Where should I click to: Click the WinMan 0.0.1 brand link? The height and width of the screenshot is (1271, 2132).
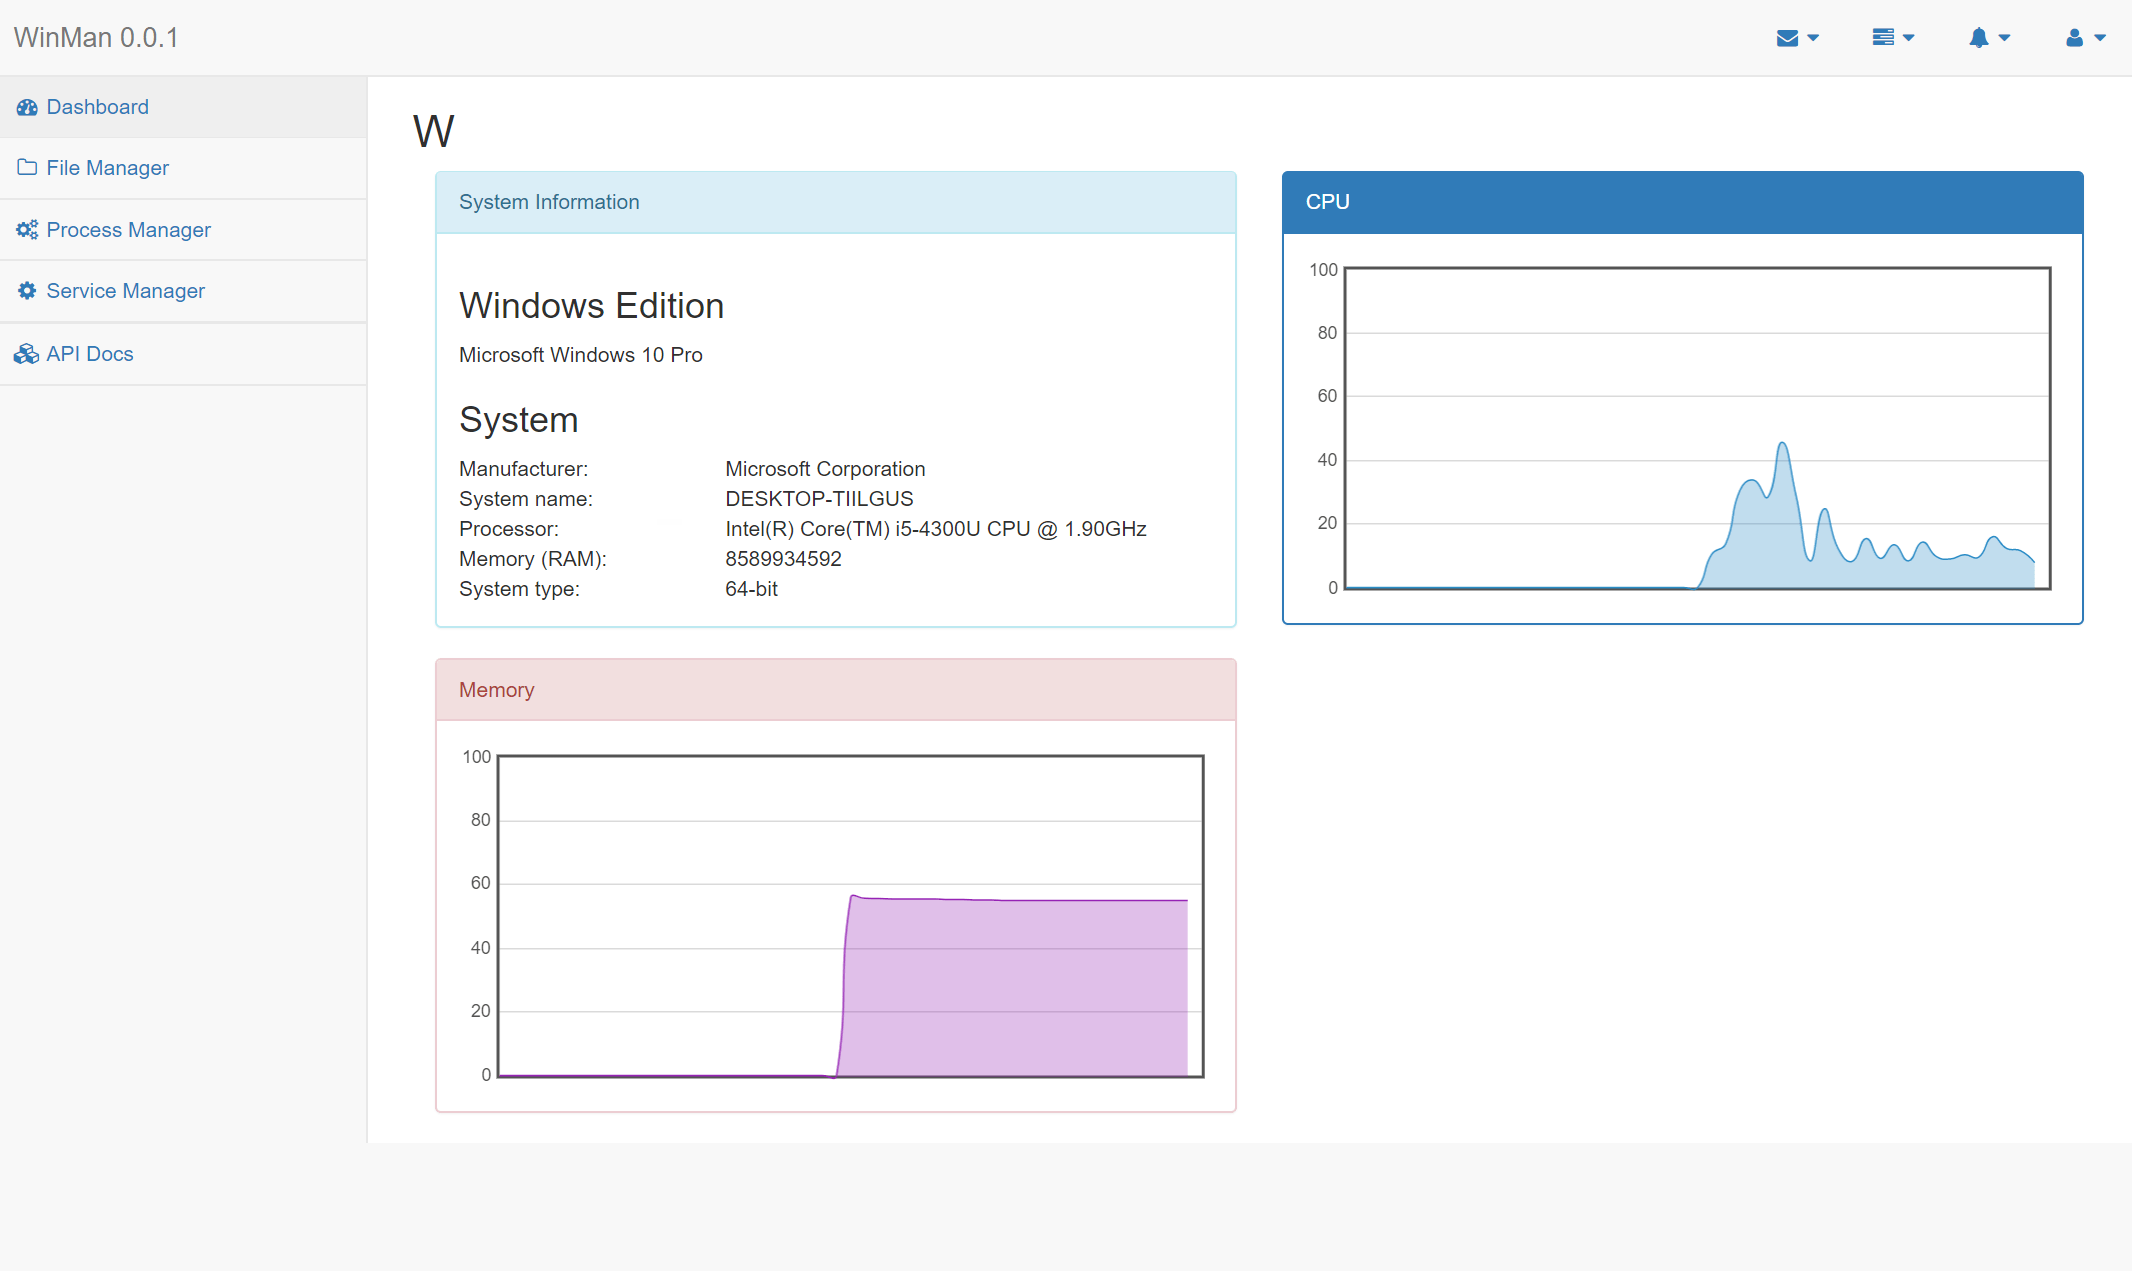96,37
